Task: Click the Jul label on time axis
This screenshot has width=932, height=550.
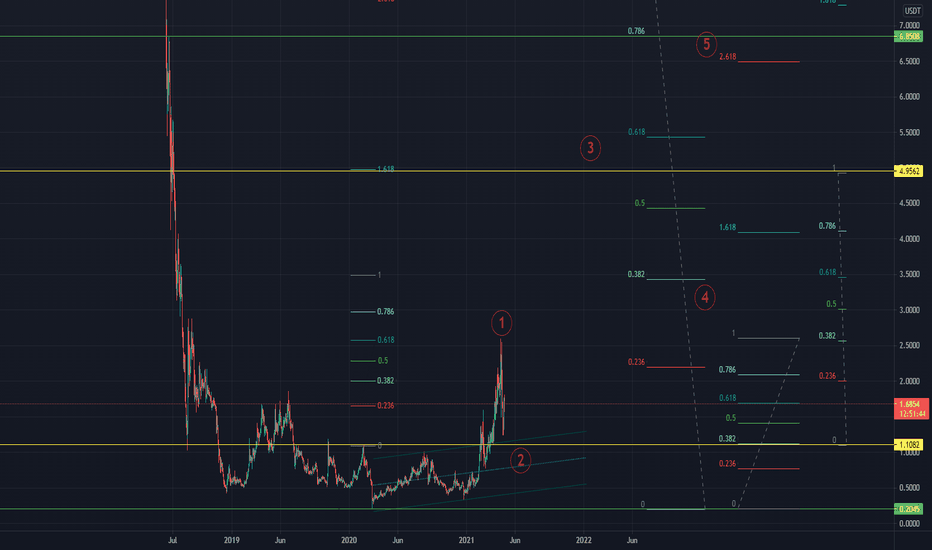Action: (x=172, y=540)
